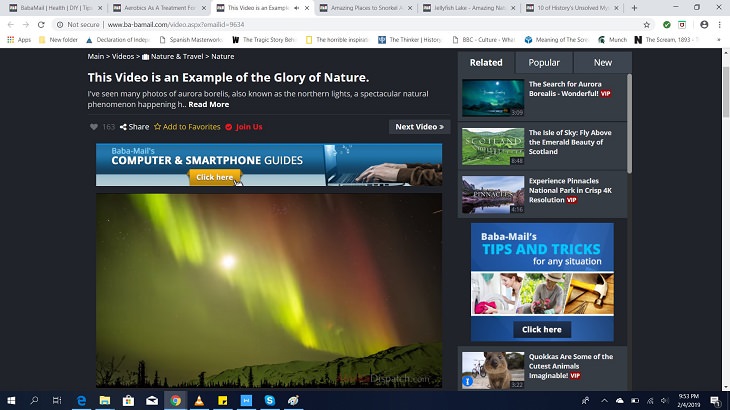The height and width of the screenshot is (410, 730).
Task: Open the Chrome profile avatar
Action: click(x=704, y=25)
